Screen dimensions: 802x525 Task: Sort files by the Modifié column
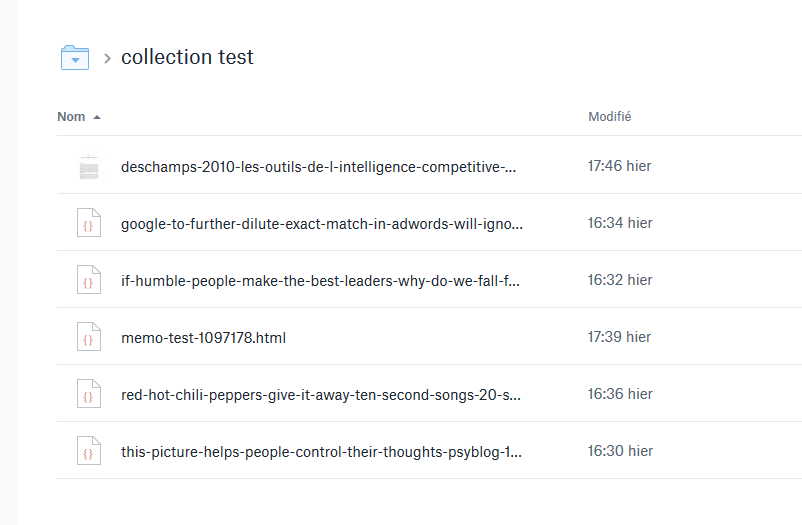pyautogui.click(x=609, y=117)
